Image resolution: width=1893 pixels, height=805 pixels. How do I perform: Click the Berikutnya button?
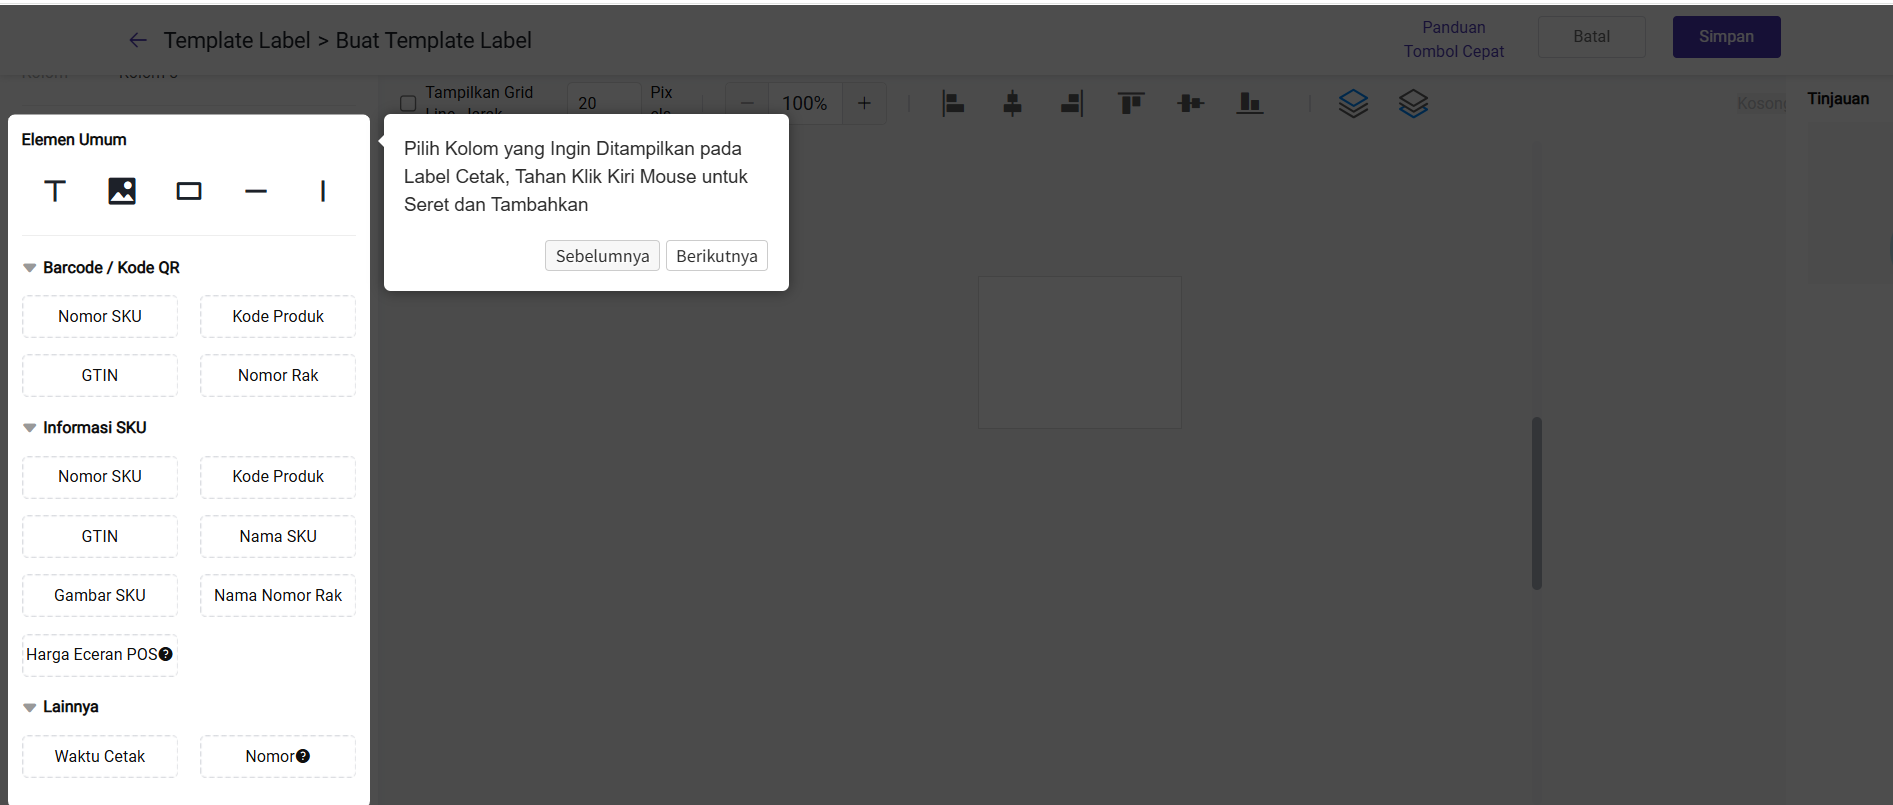click(x=716, y=256)
